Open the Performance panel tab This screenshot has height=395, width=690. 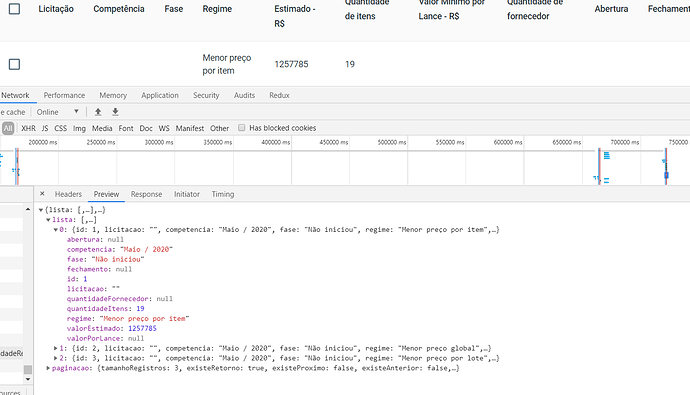pos(64,95)
